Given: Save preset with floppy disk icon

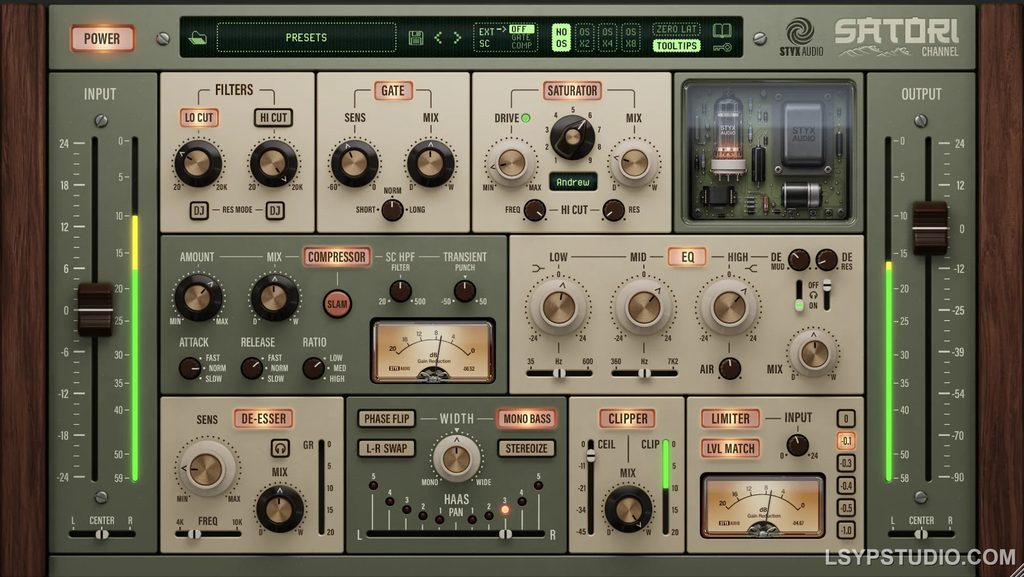Looking at the screenshot, I should pos(416,38).
